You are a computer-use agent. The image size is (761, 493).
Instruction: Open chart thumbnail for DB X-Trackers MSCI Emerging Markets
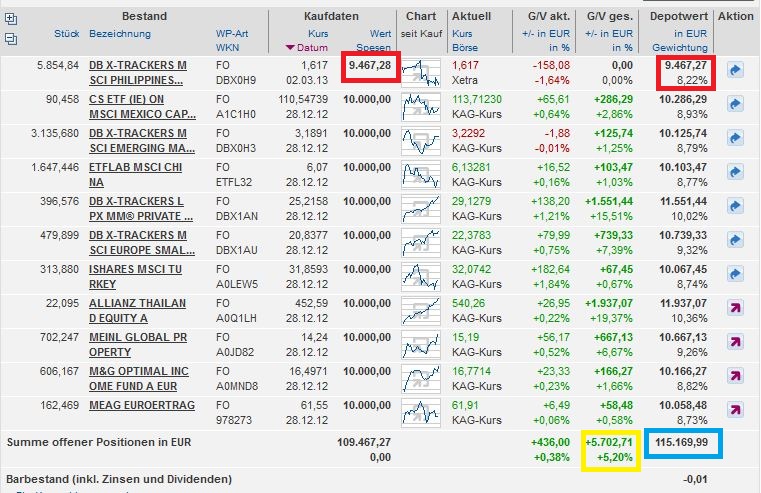point(421,141)
